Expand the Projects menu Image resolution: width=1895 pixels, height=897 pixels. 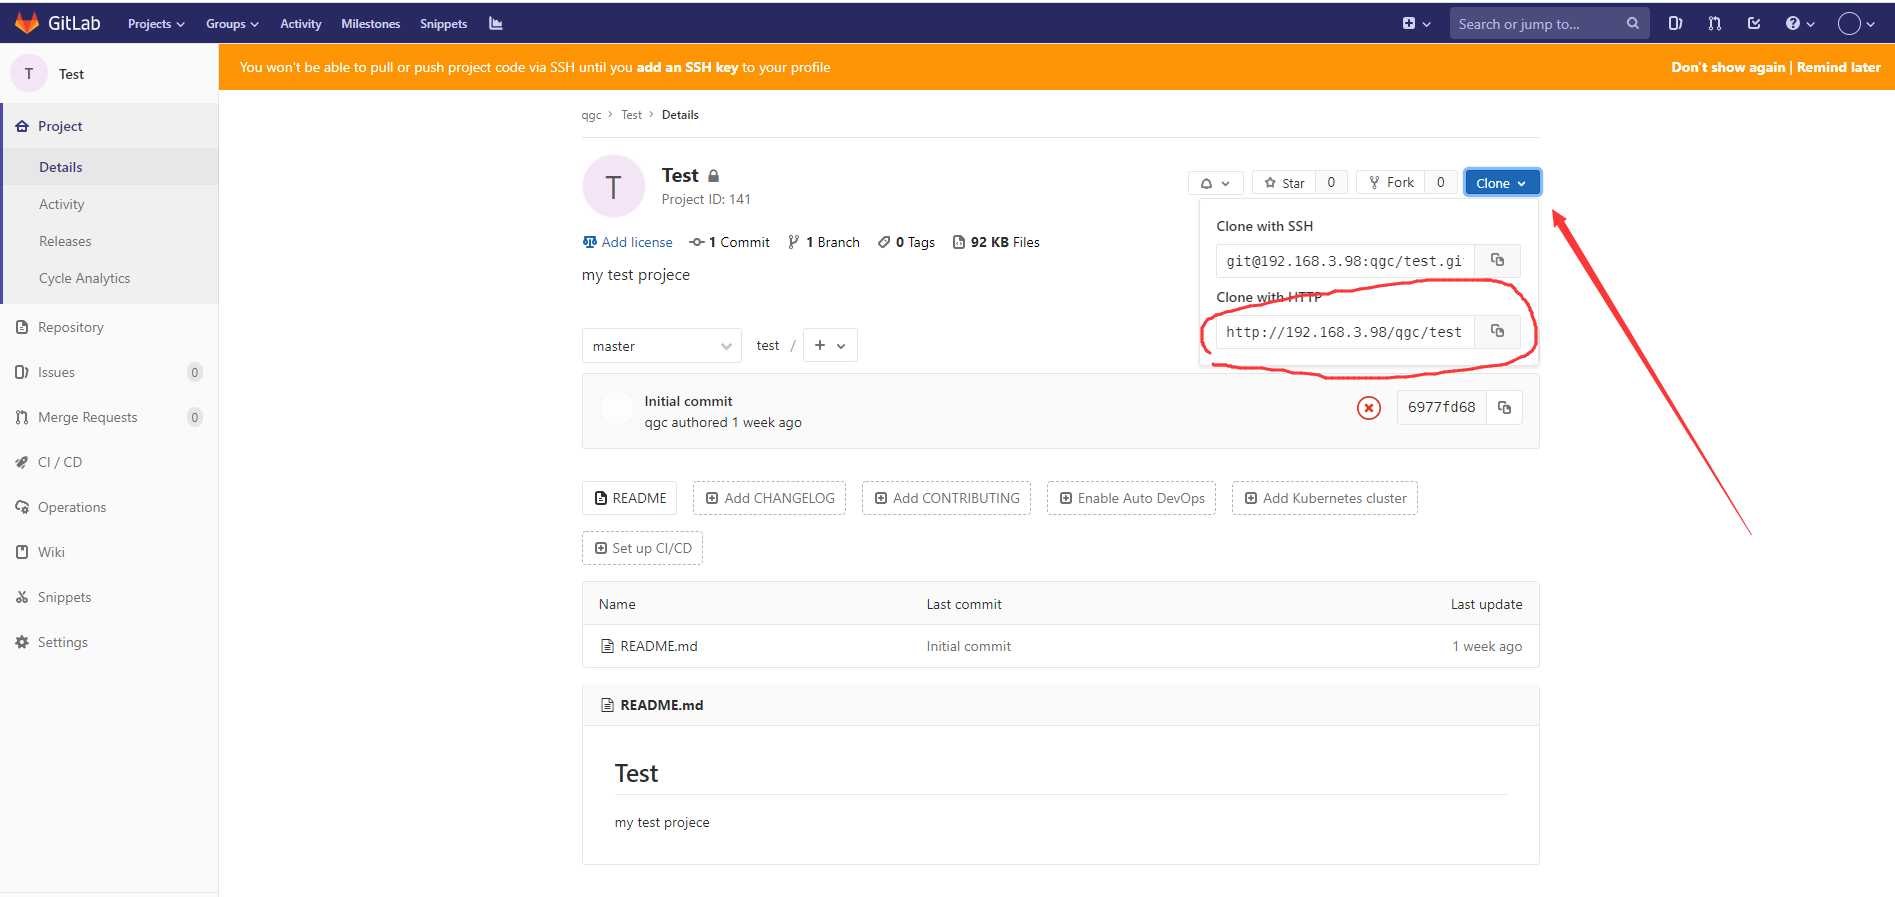[x=156, y=23]
